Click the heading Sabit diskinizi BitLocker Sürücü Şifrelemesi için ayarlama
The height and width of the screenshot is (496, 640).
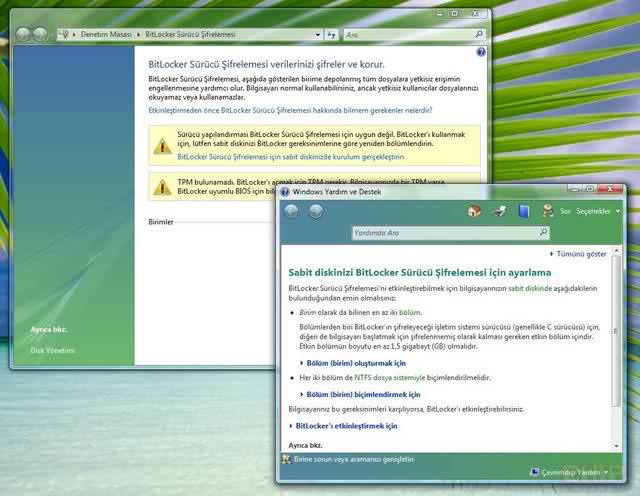[420, 272]
